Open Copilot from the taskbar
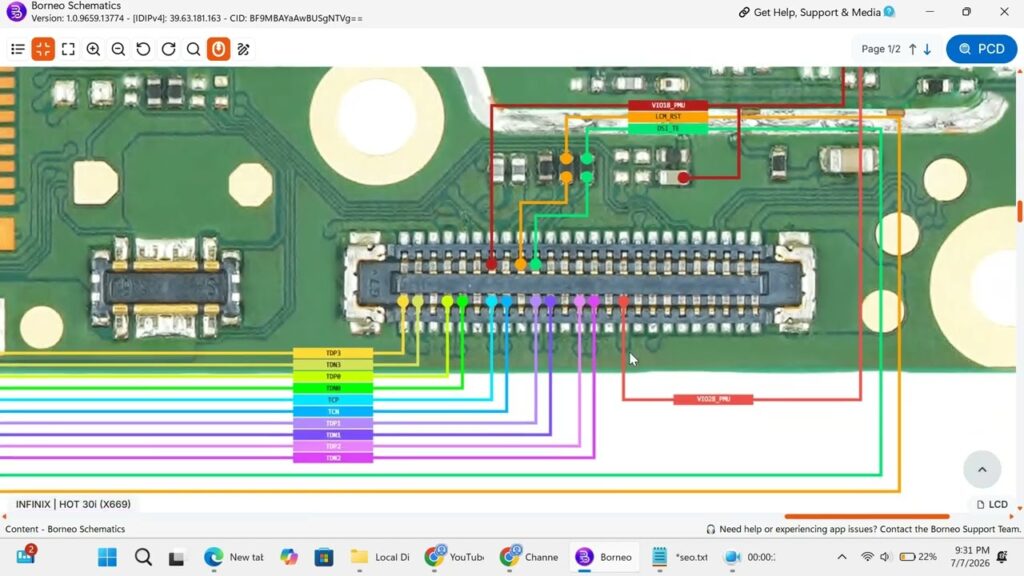 289,557
